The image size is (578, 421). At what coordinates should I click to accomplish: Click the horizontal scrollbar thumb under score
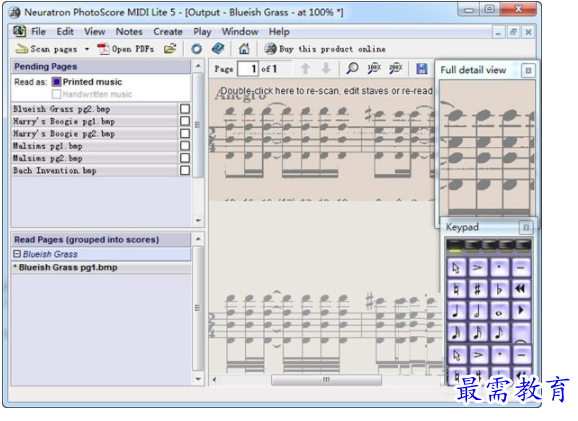click(x=326, y=379)
